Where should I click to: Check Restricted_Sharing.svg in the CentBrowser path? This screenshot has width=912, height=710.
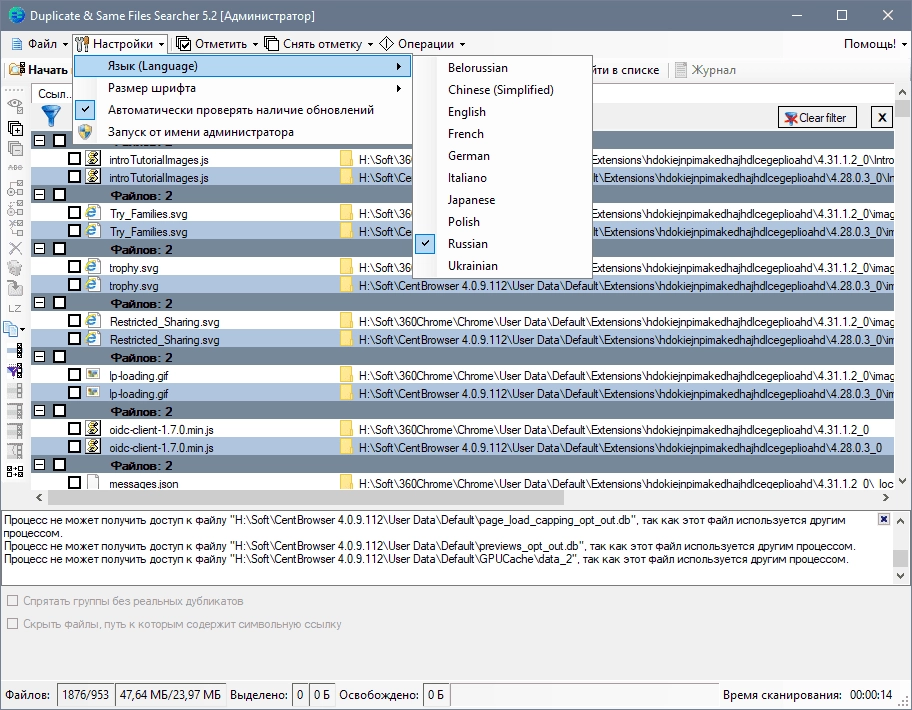pyautogui.click(x=74, y=338)
